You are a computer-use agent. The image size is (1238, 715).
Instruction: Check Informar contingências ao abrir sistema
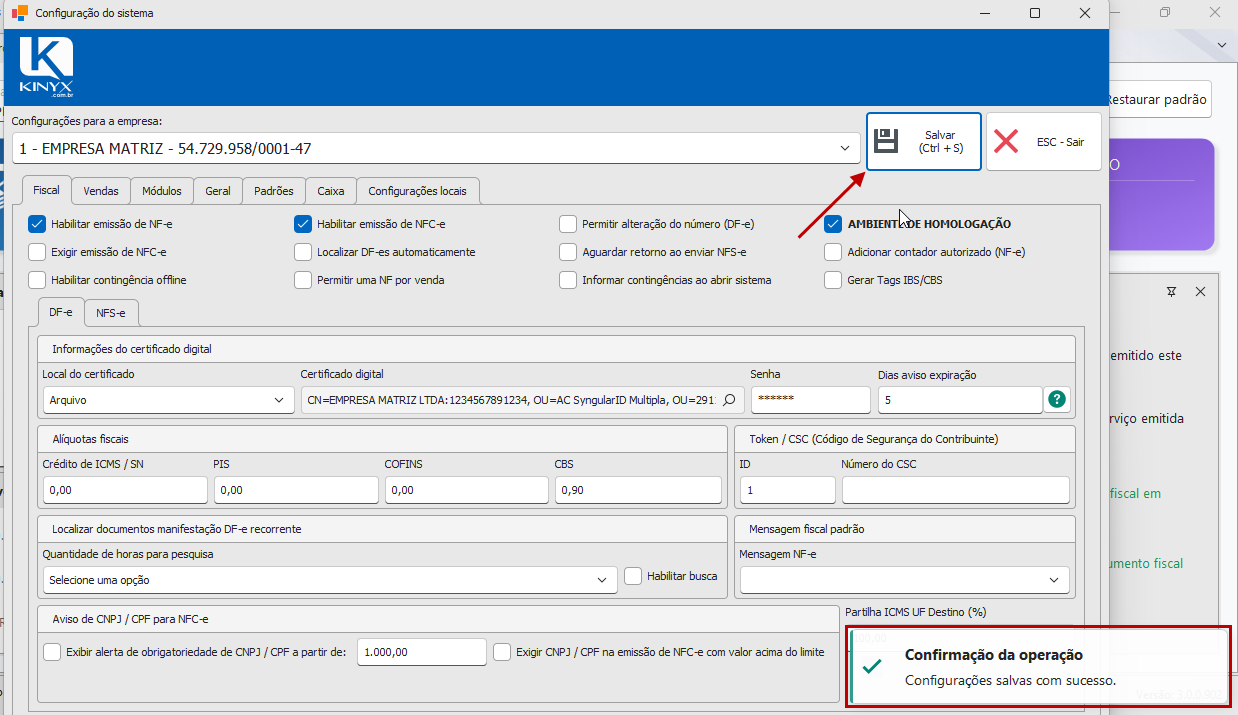coord(568,280)
